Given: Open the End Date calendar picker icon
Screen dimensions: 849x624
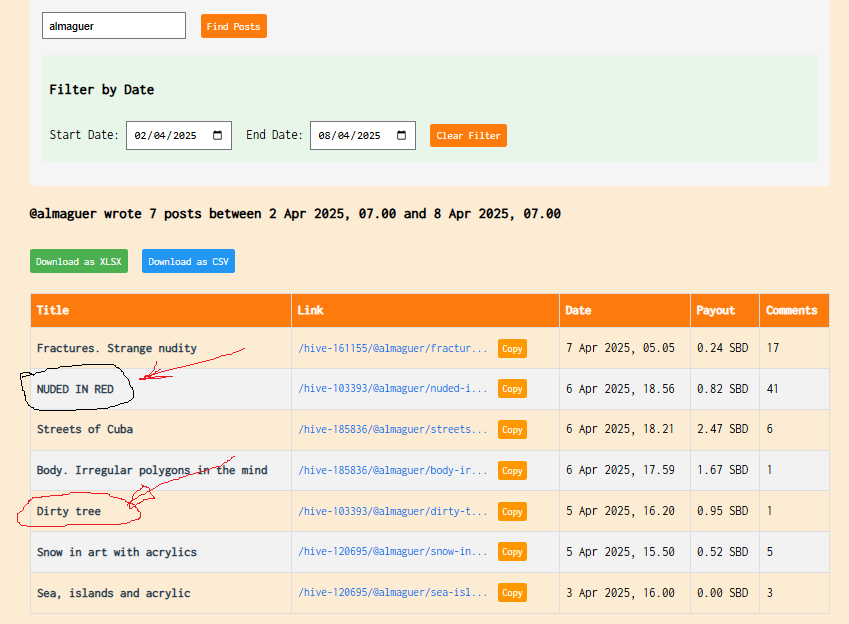Looking at the screenshot, I should pyautogui.click(x=401, y=135).
